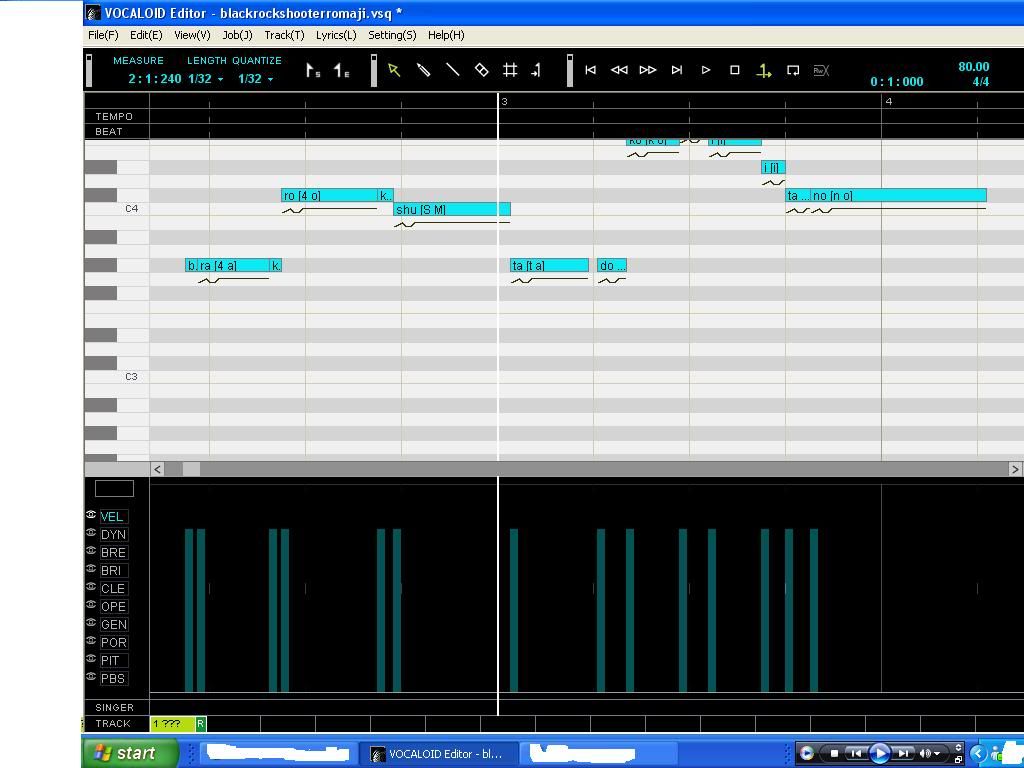Viewport: 1024px width, 768px height.
Task: Select the PBS parameter button
Action: pos(113,679)
